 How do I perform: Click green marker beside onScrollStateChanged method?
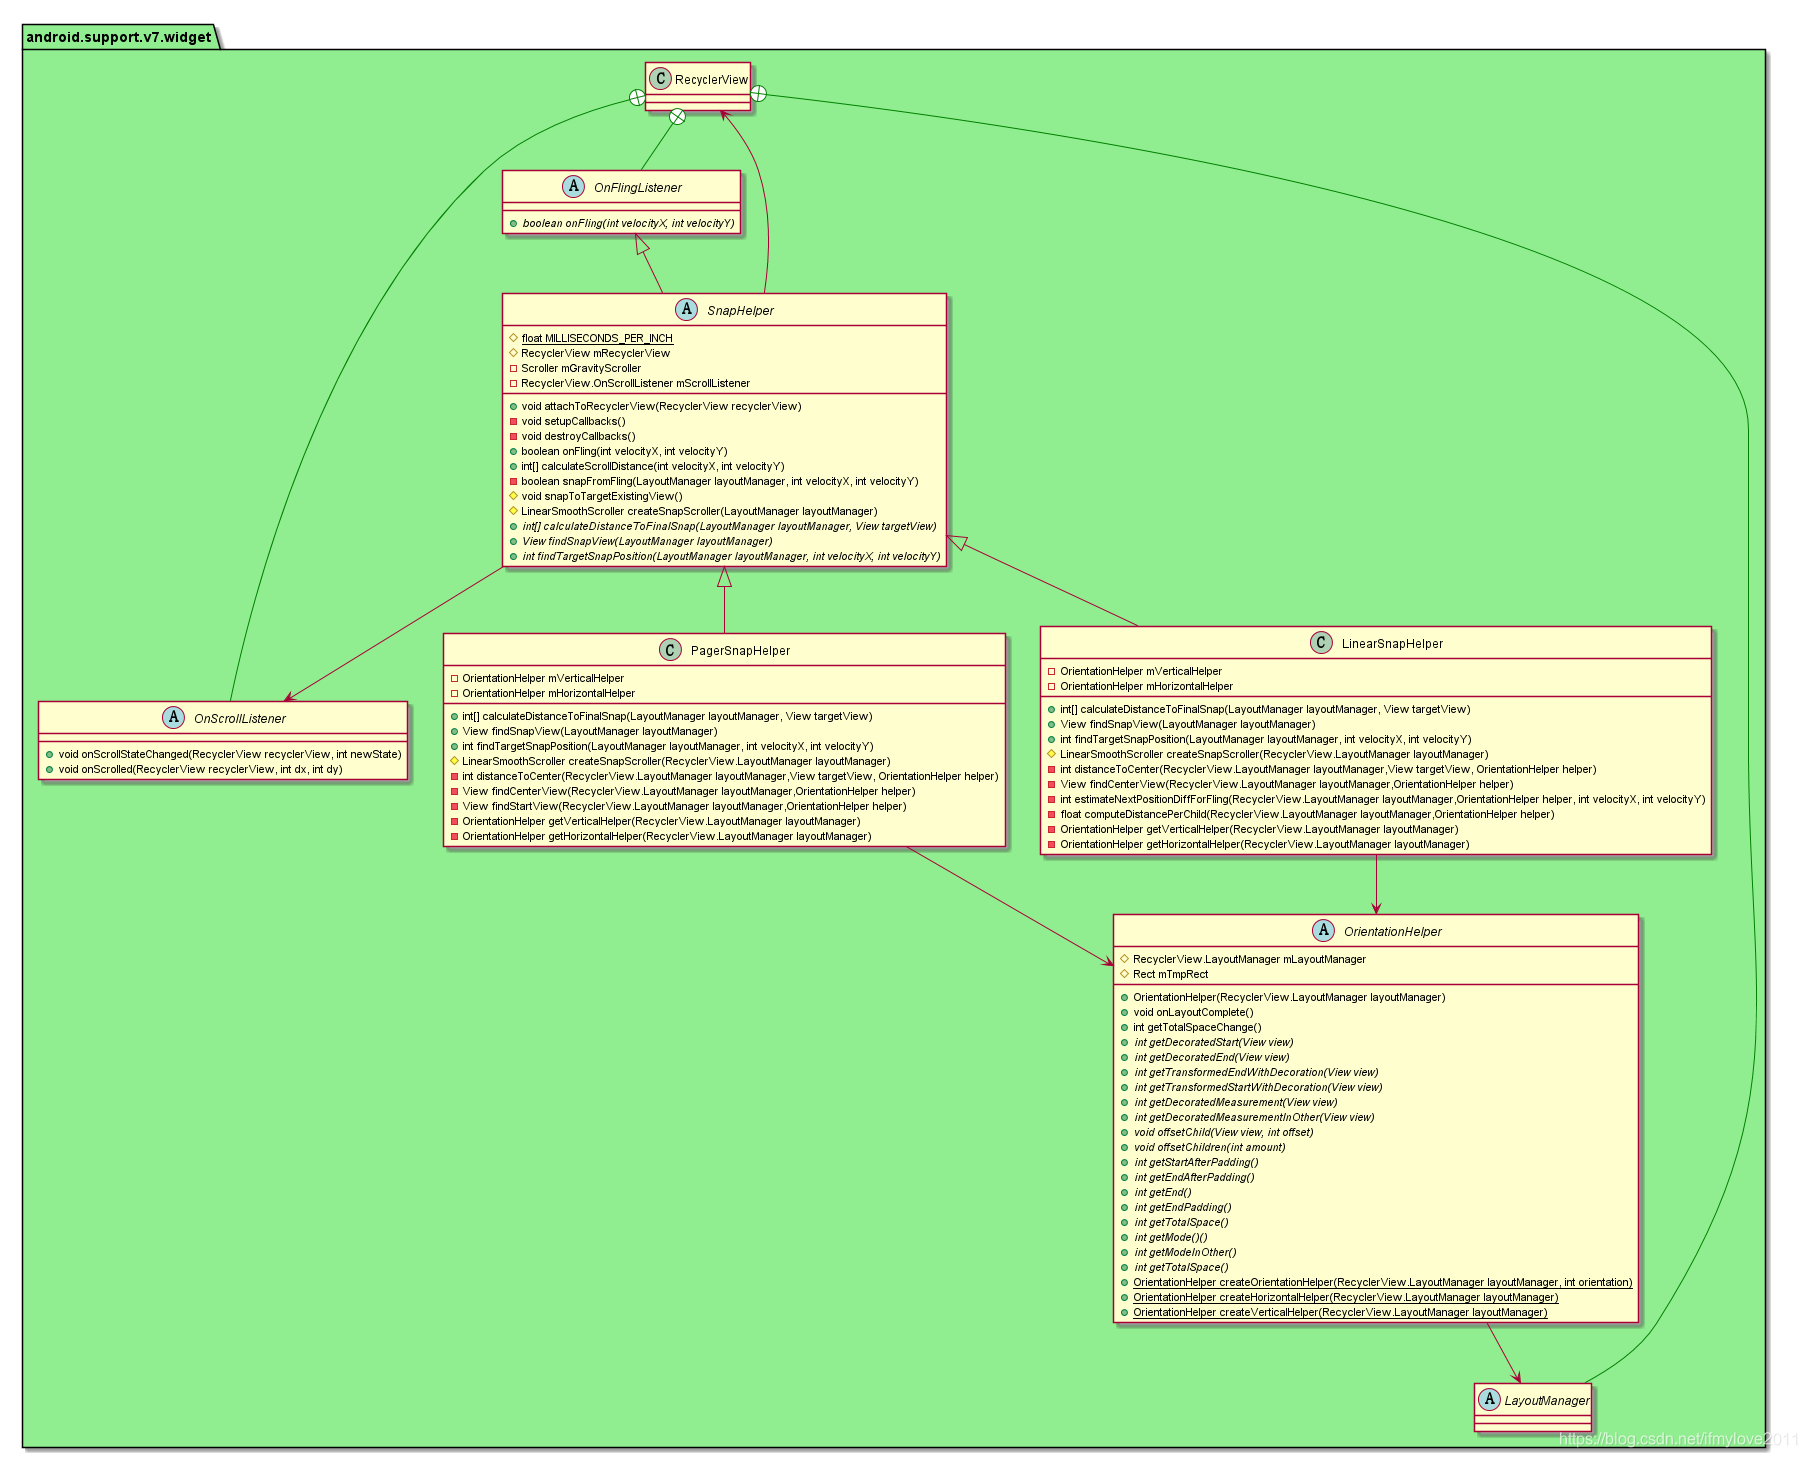tap(50, 754)
